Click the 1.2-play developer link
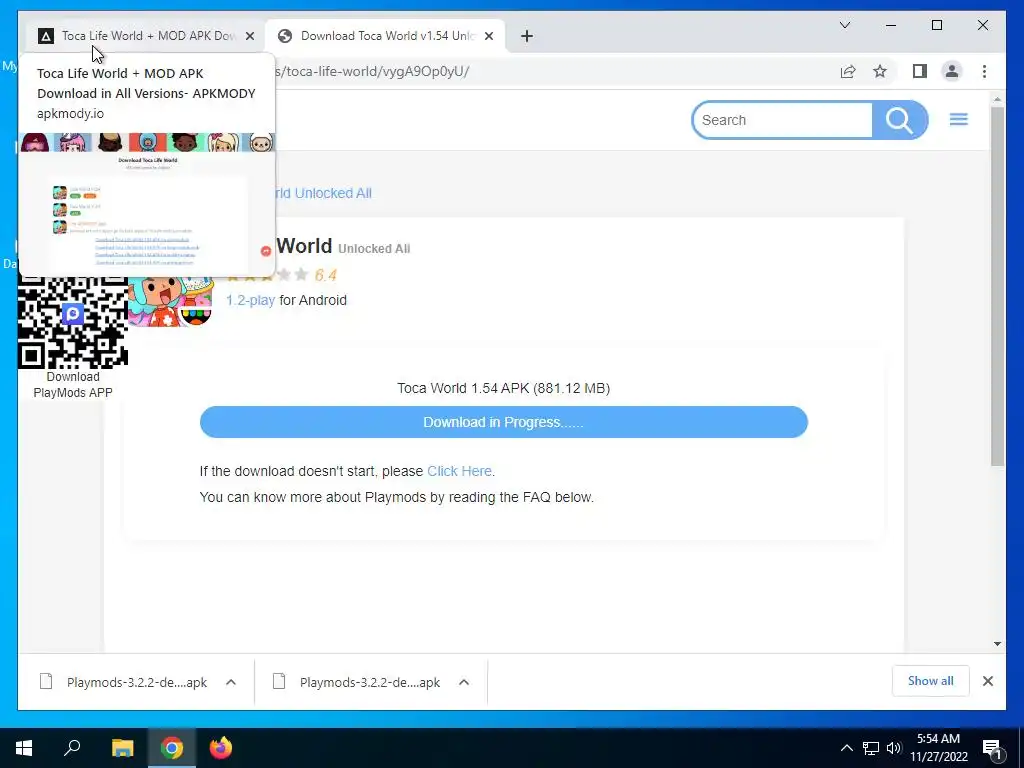Screen dimensions: 1024x768 (250, 300)
